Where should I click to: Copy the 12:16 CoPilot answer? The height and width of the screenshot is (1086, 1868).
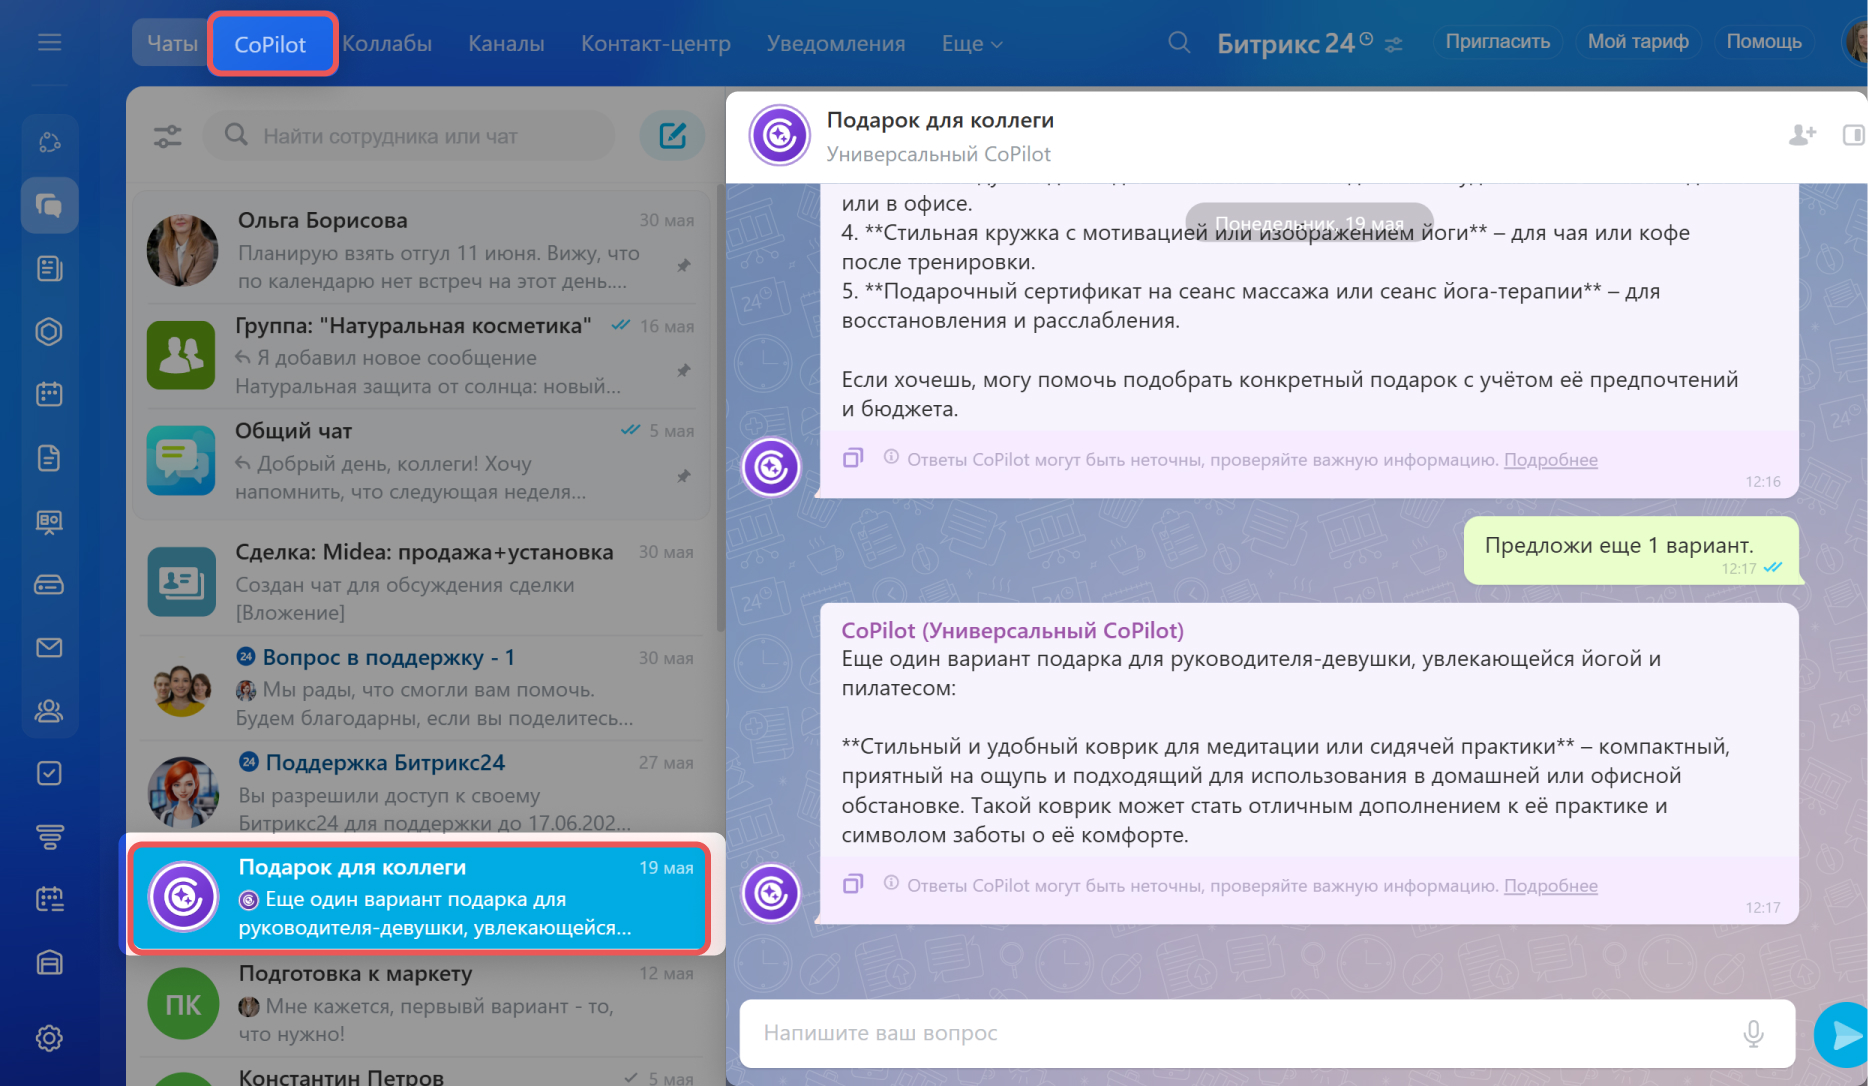pyautogui.click(x=853, y=458)
